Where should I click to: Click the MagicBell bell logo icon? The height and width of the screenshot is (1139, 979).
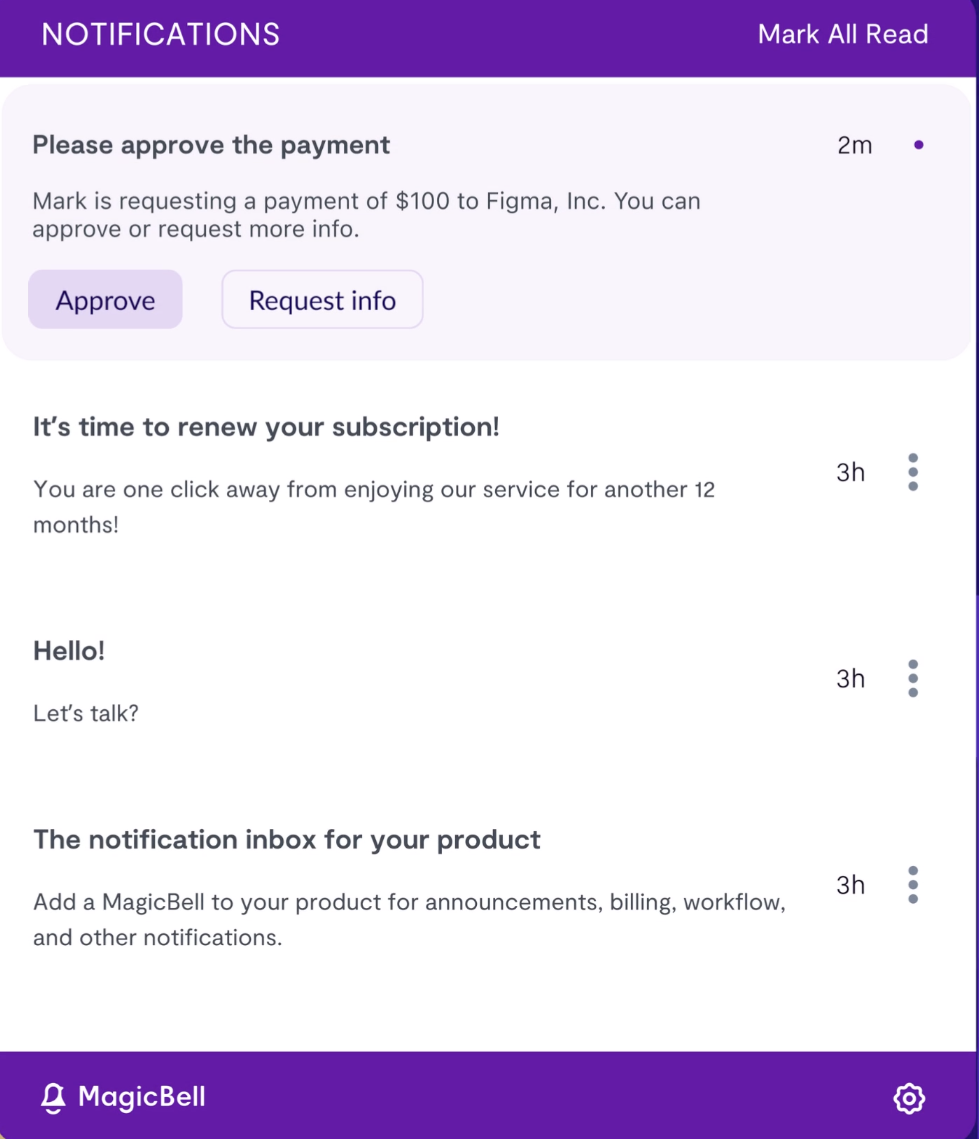tap(53, 1098)
